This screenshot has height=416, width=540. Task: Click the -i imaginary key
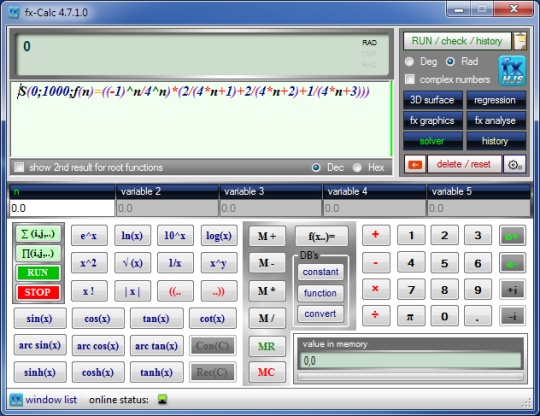pyautogui.click(x=512, y=316)
